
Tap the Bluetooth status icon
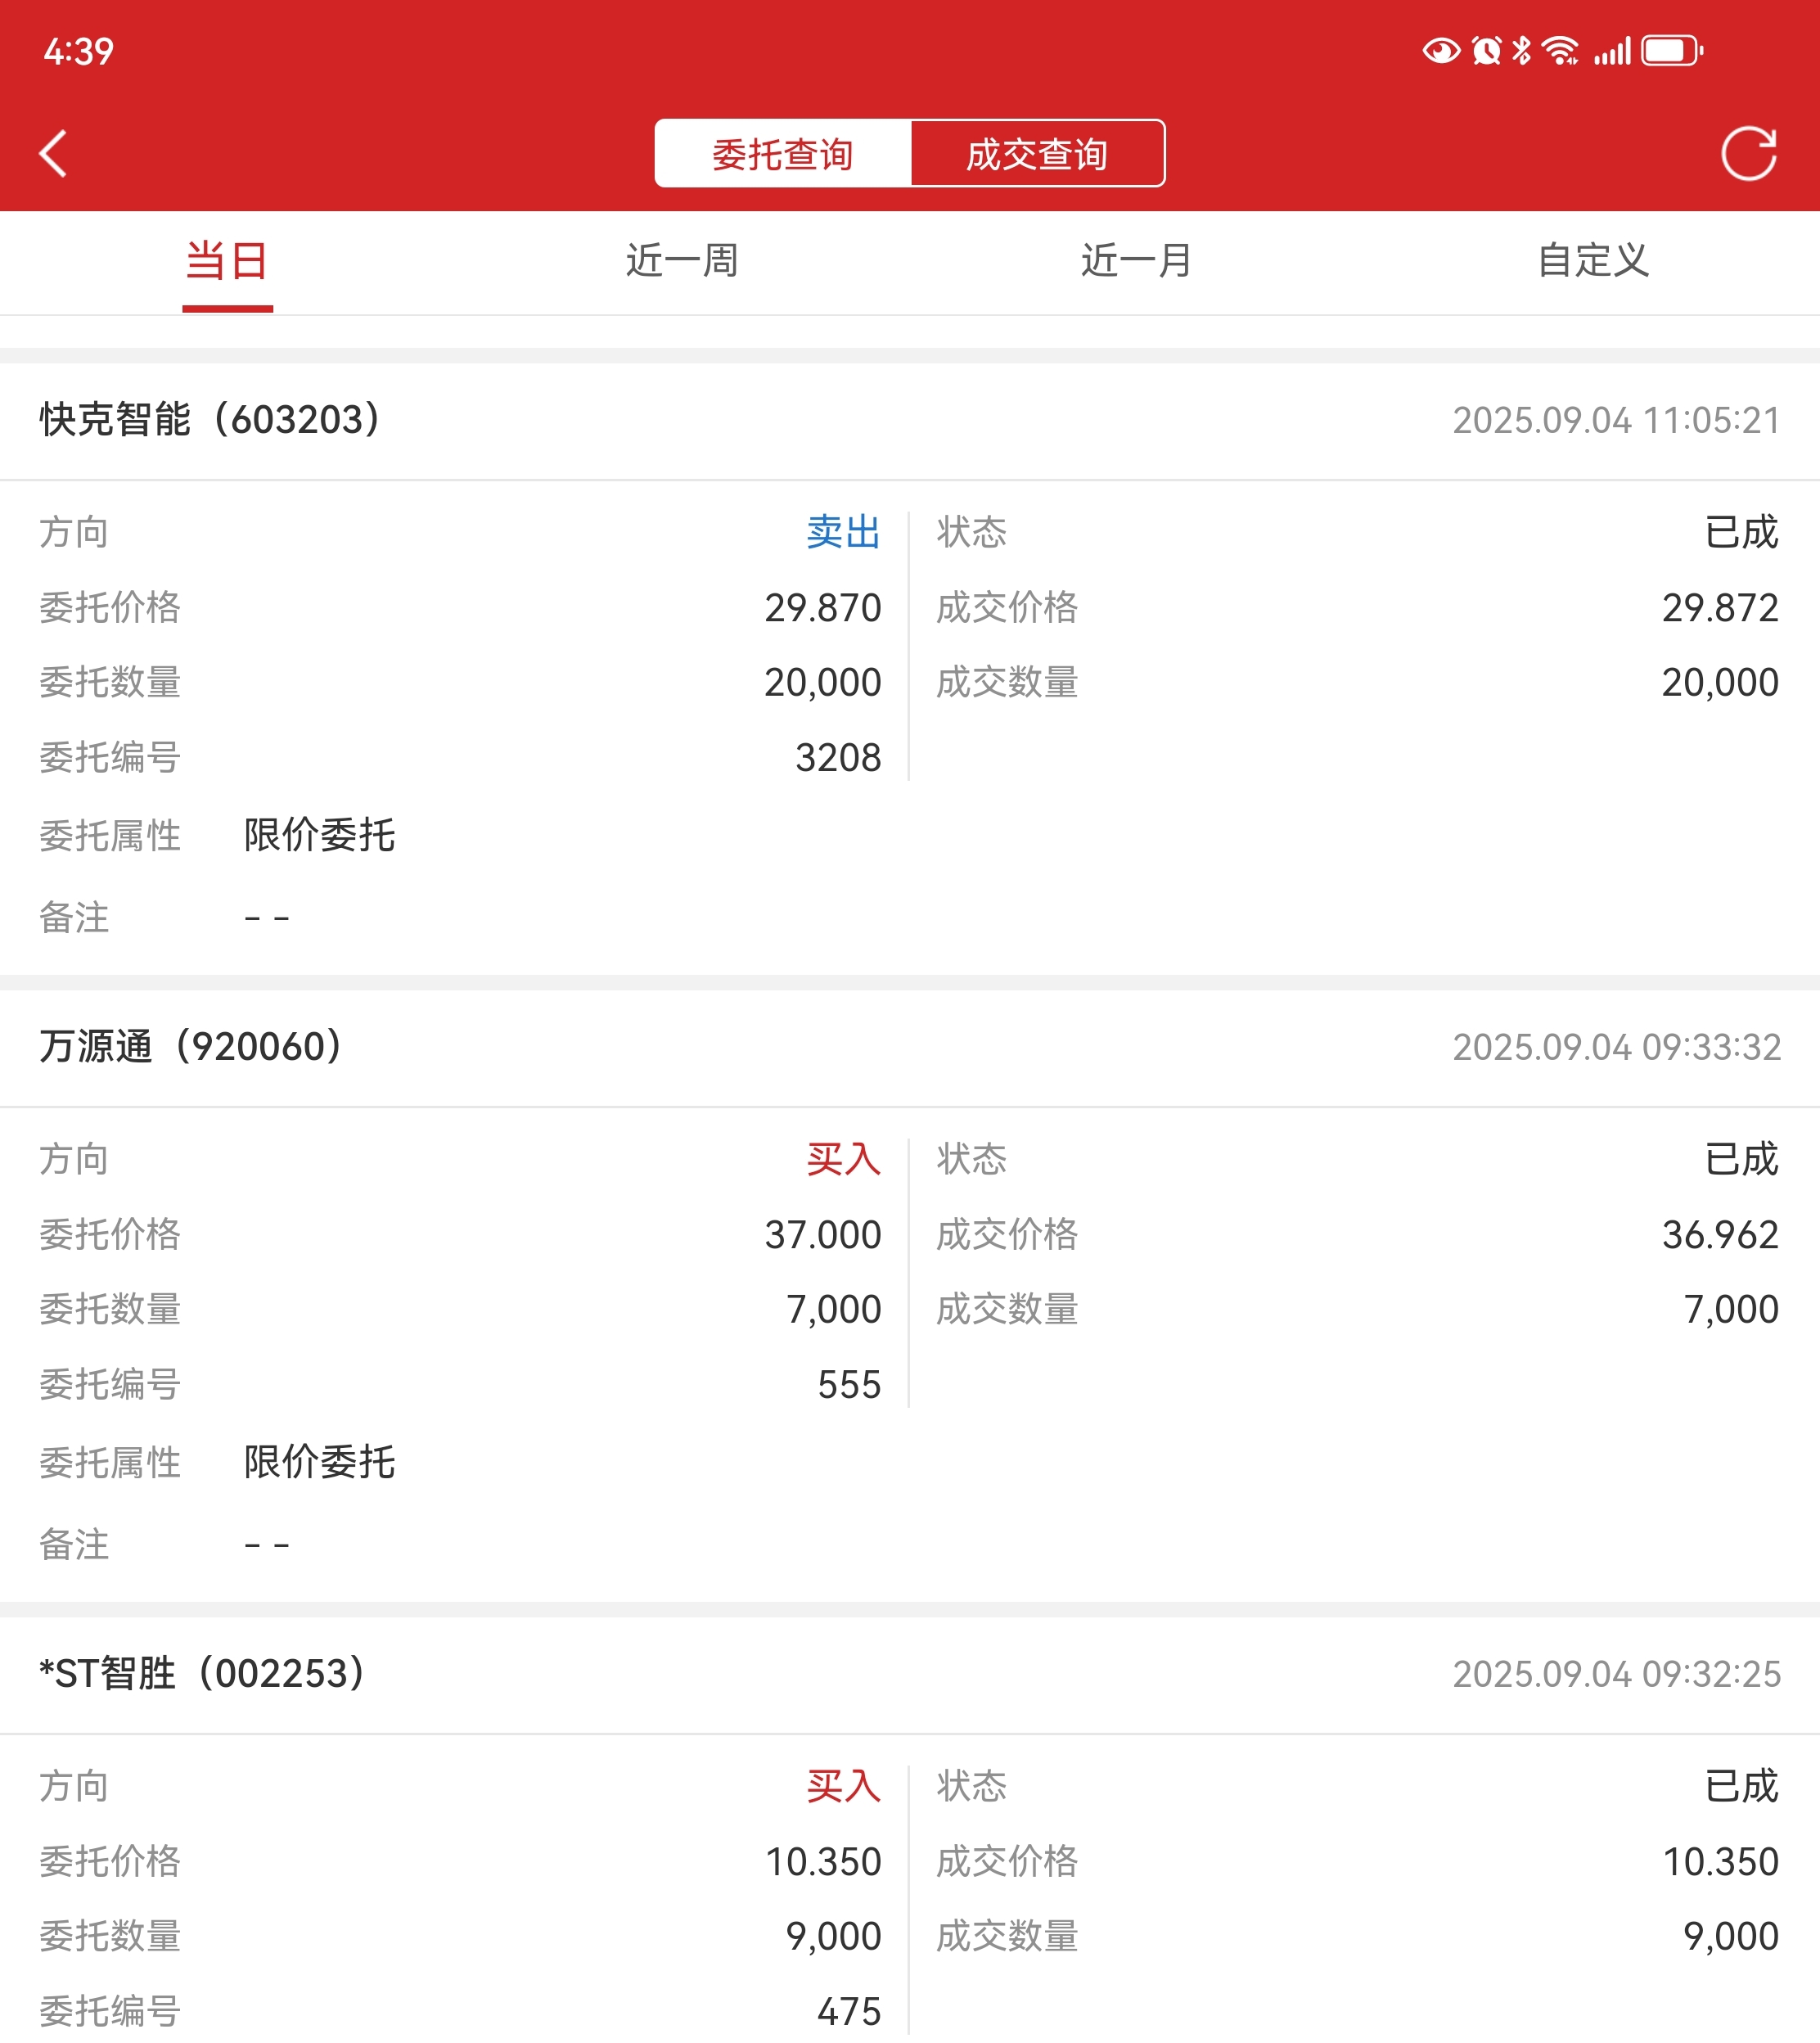click(x=1522, y=50)
